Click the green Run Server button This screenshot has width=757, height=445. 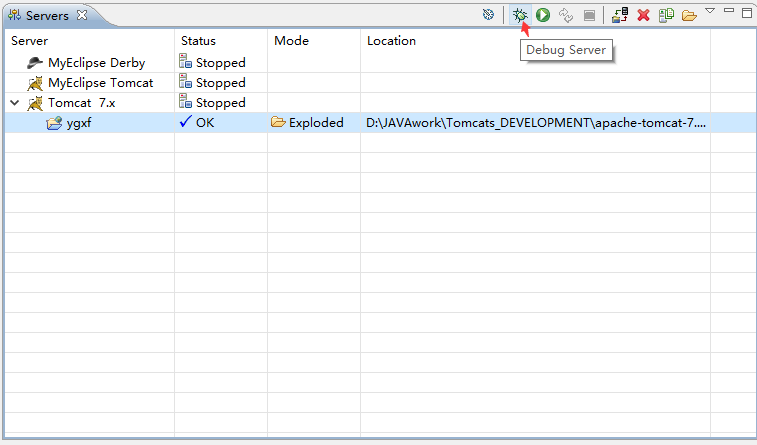543,15
